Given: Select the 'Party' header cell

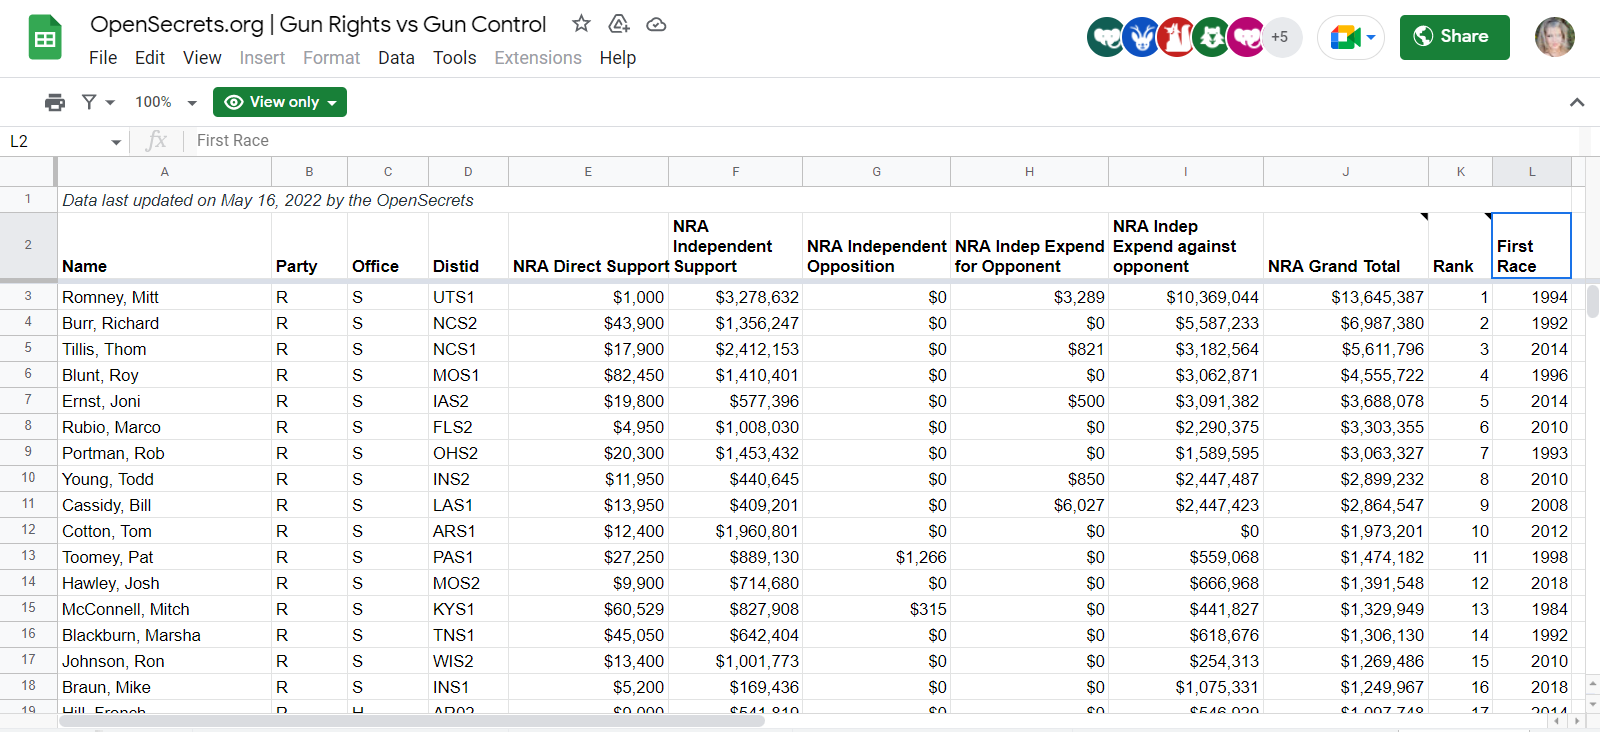Looking at the screenshot, I should click(309, 245).
